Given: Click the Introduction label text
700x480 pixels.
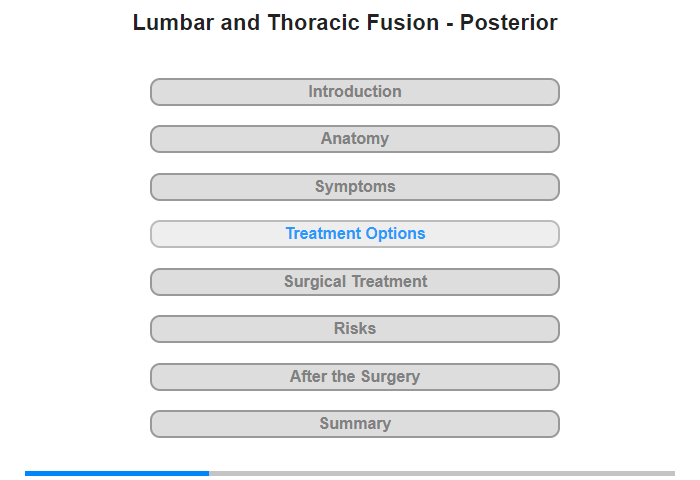Looking at the screenshot, I should pyautogui.click(x=355, y=92).
